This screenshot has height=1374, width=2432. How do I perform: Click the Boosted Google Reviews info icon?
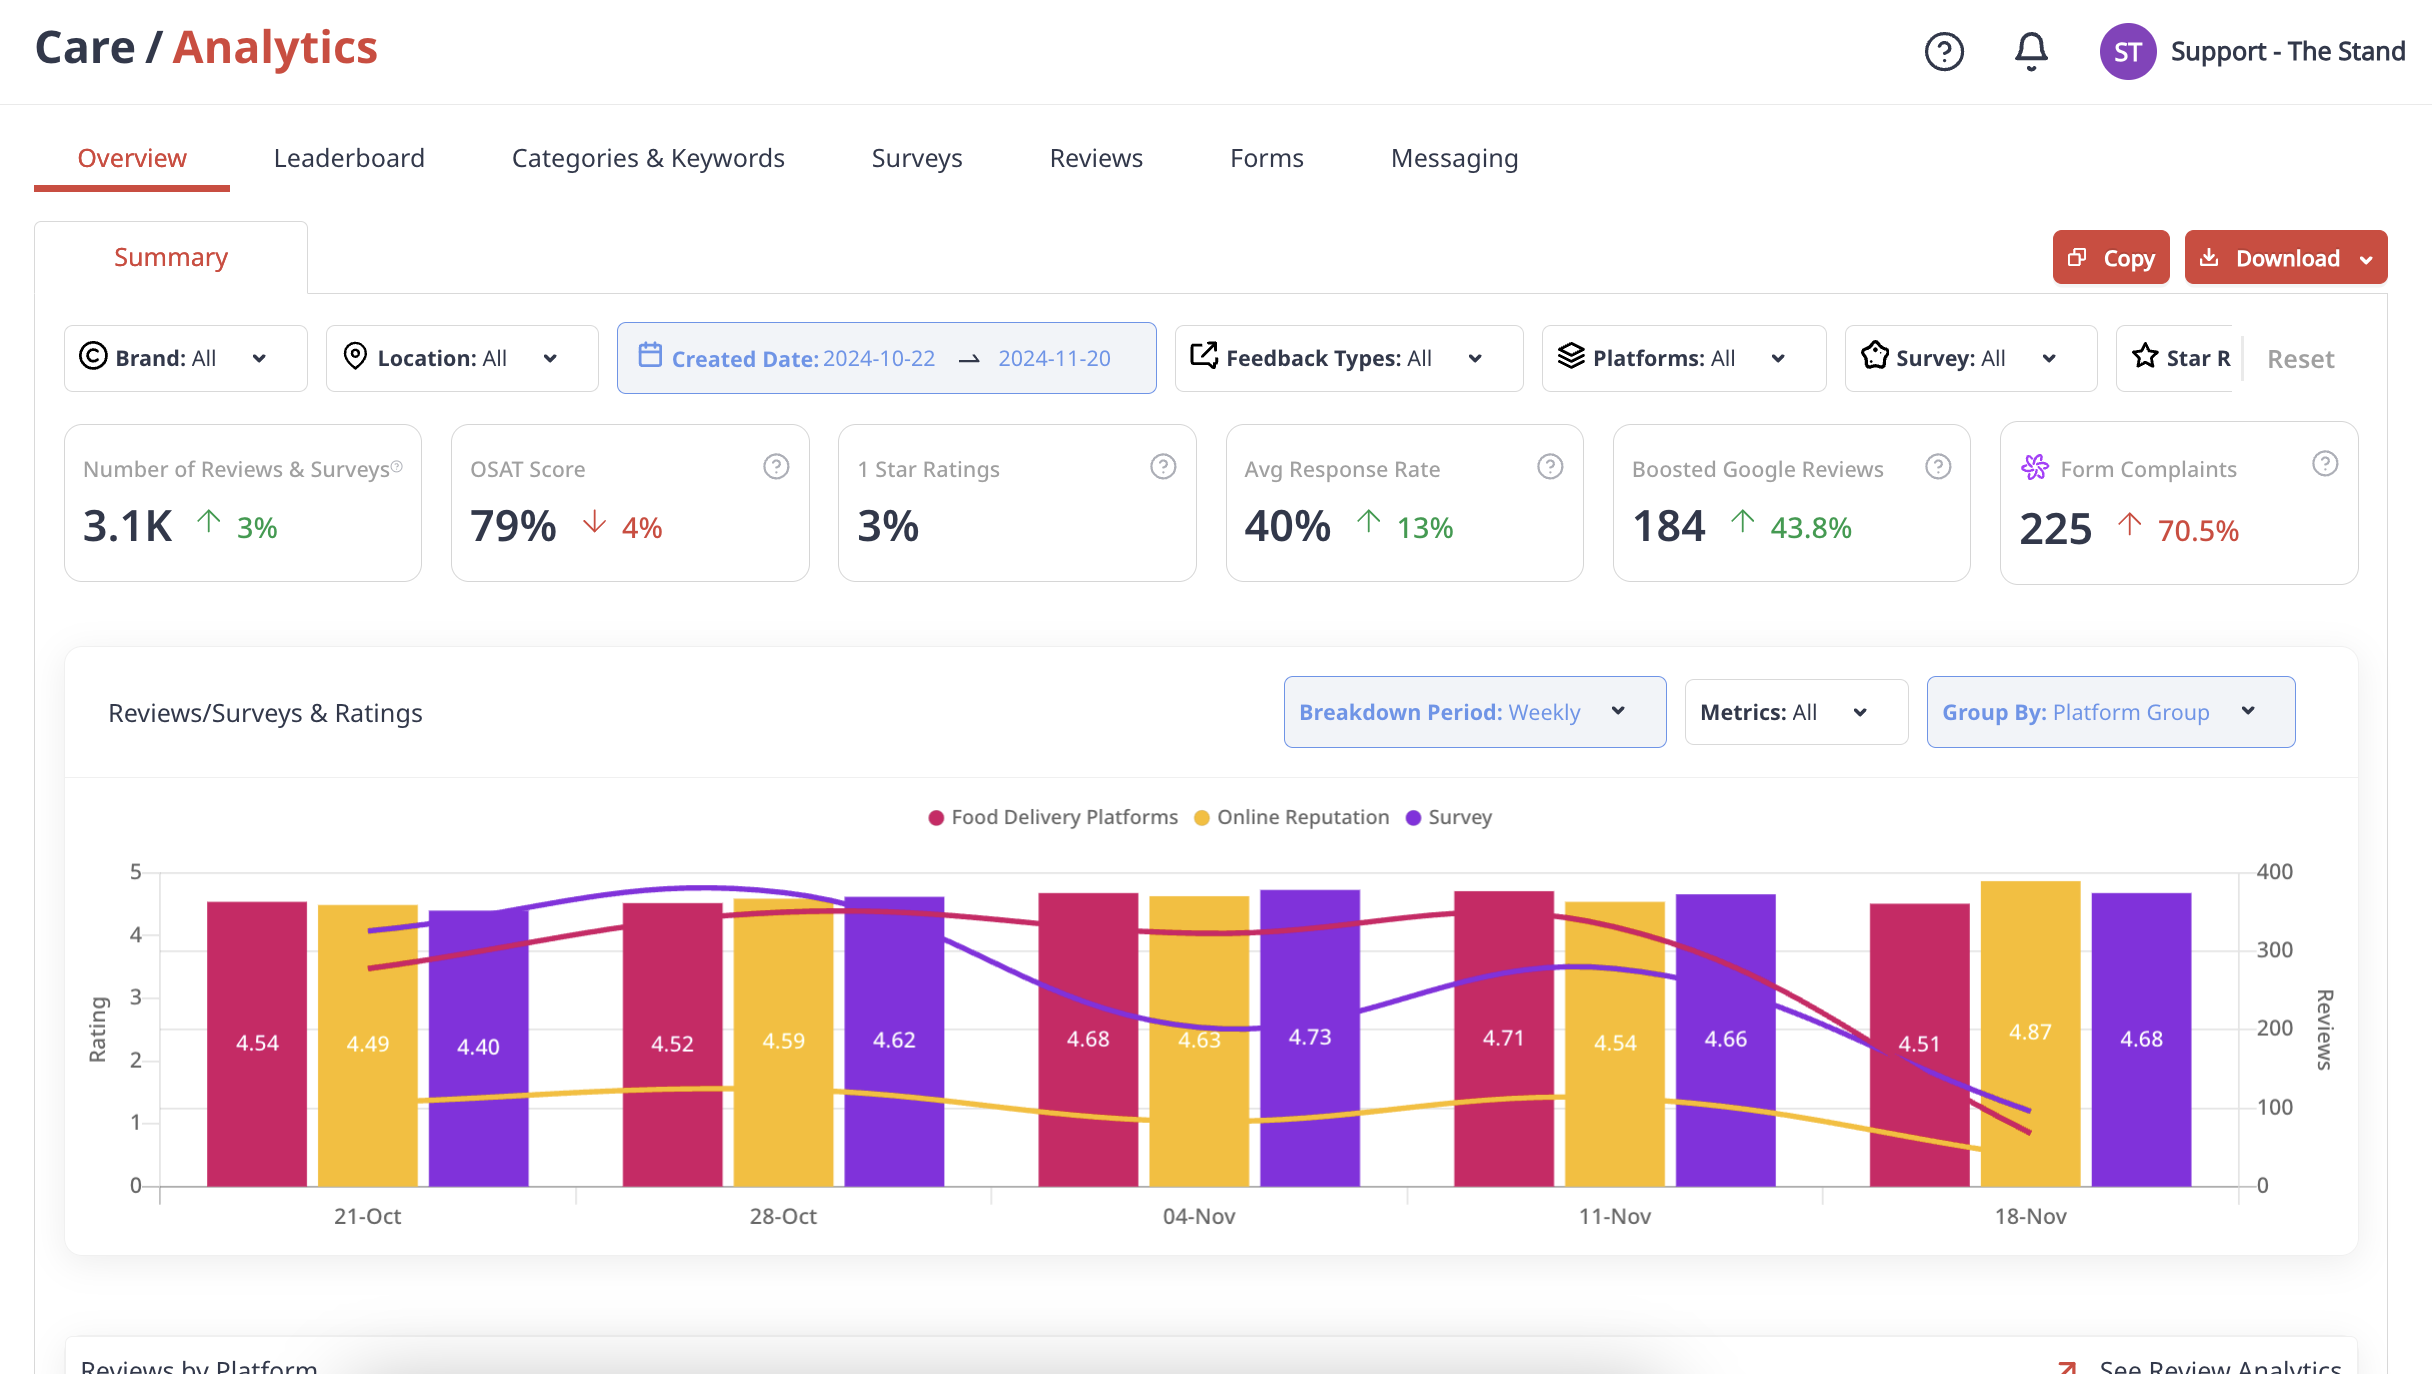click(x=1938, y=467)
